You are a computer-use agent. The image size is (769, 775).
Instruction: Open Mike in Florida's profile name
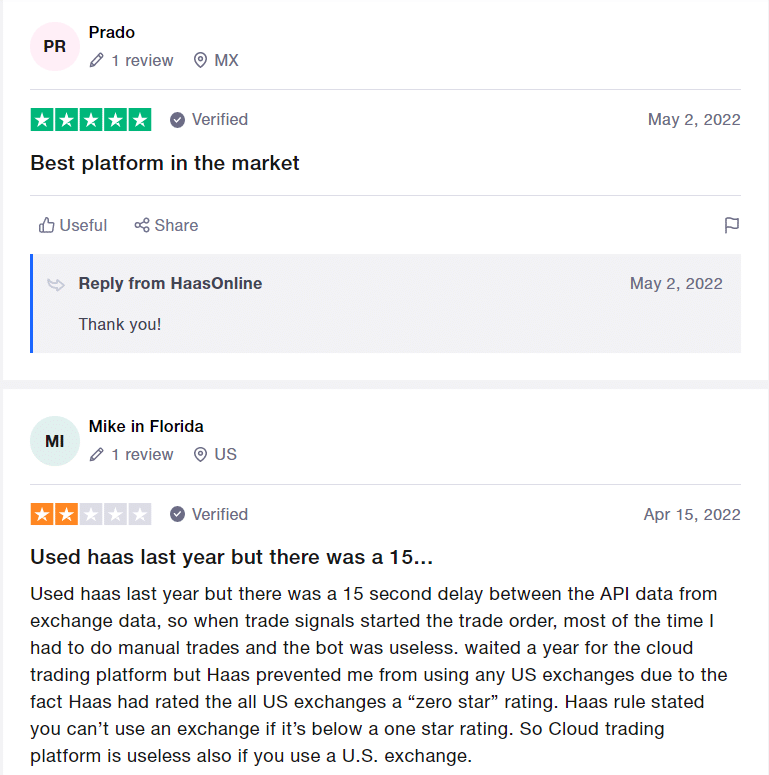(x=146, y=426)
